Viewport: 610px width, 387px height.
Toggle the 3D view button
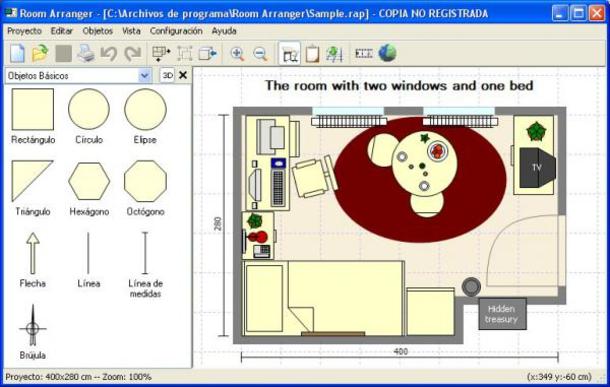(167, 75)
